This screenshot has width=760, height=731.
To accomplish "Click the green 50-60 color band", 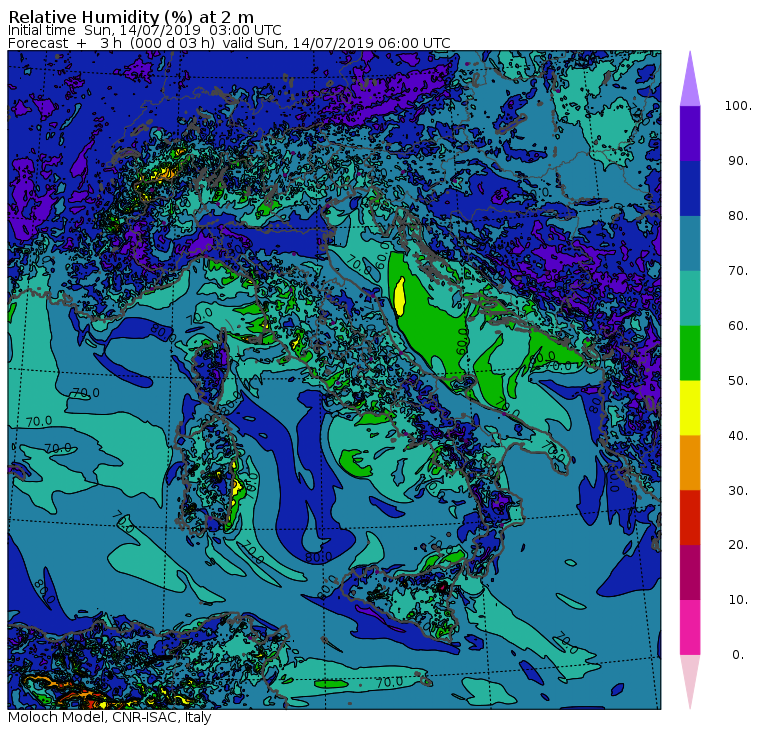I will 690,353.
